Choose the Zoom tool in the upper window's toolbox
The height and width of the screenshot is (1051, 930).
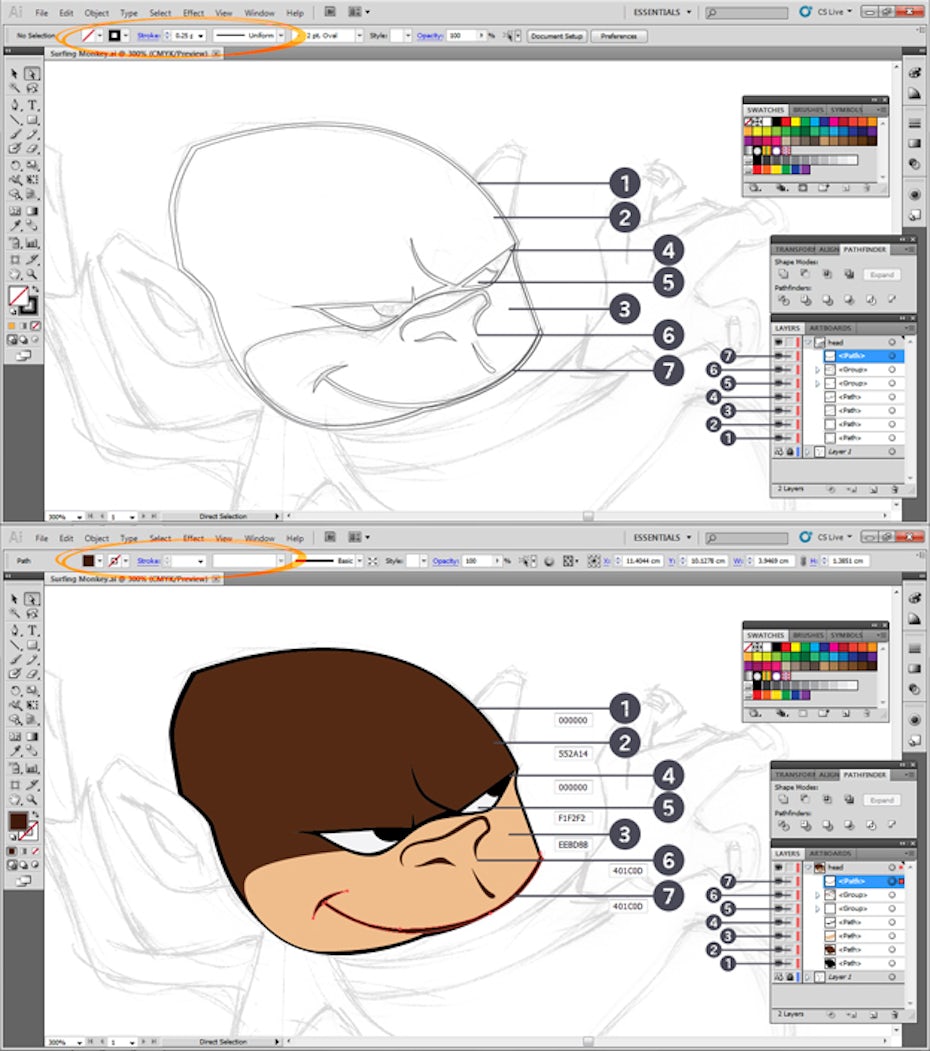33,273
